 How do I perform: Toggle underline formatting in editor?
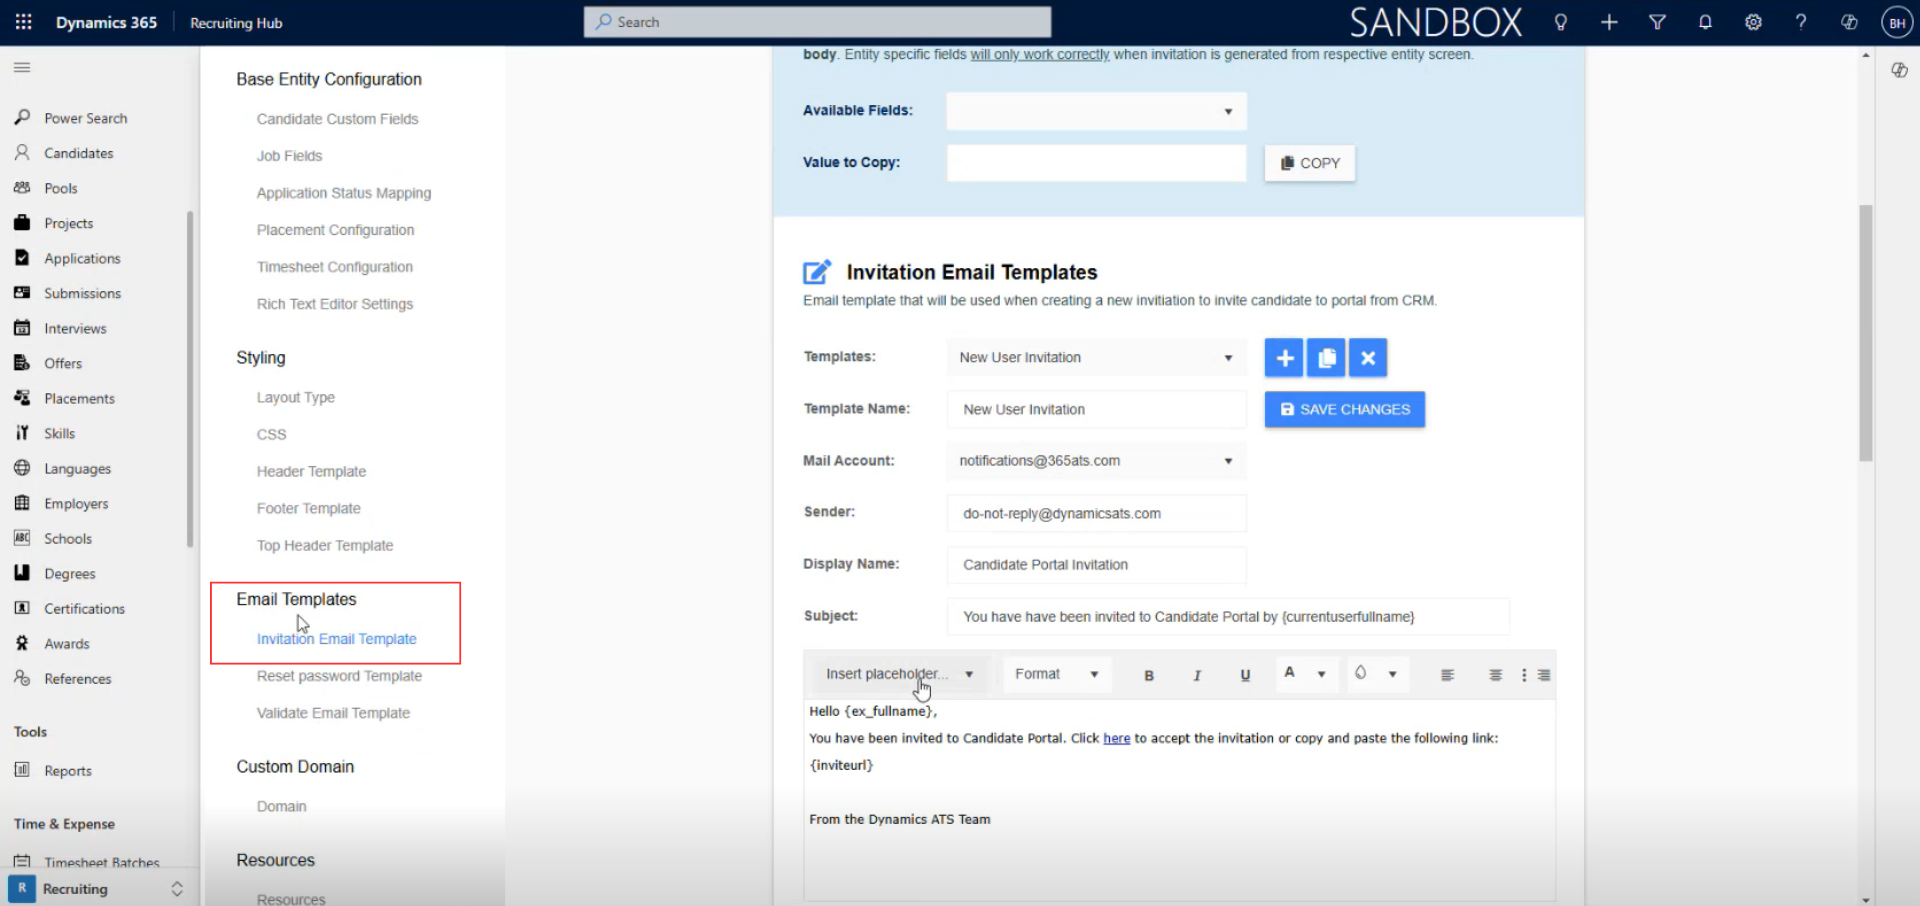tap(1245, 675)
